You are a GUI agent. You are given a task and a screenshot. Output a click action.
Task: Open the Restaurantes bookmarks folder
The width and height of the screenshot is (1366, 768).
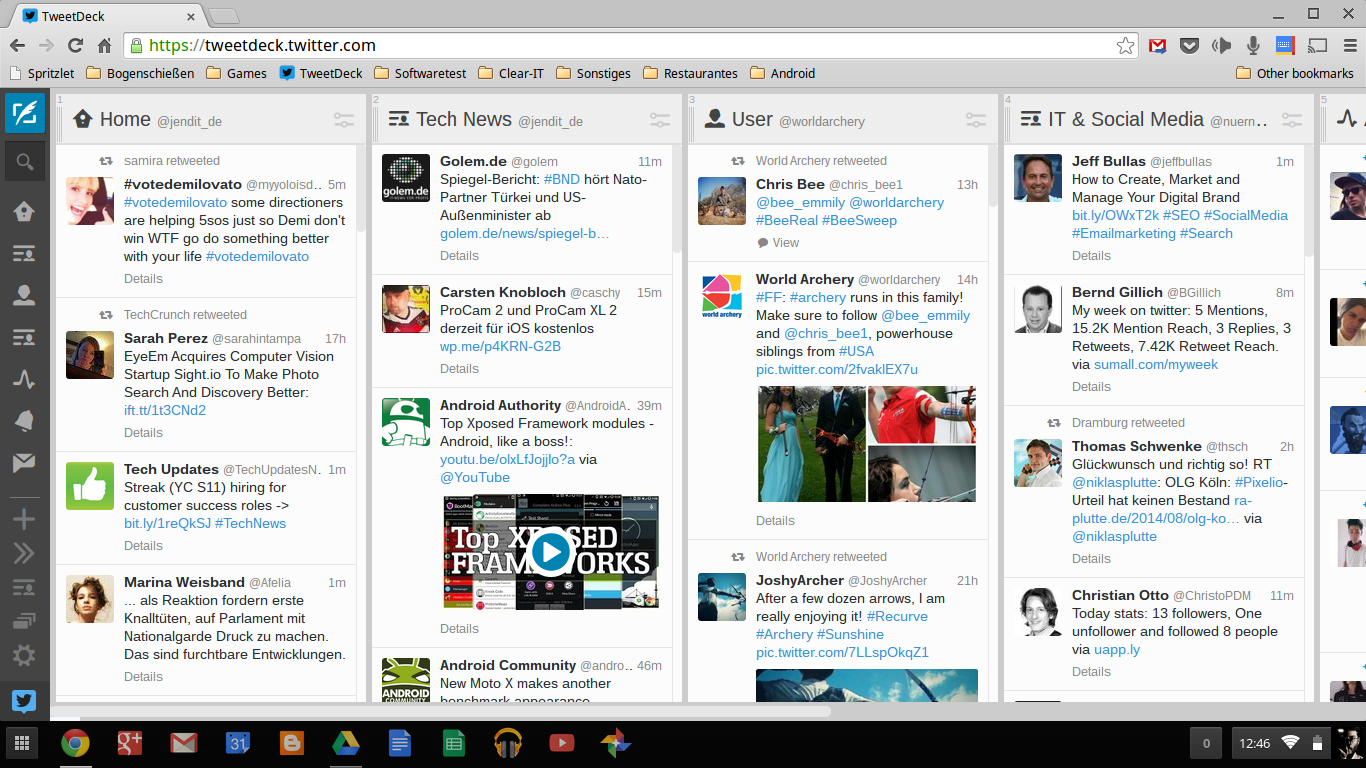pos(691,73)
